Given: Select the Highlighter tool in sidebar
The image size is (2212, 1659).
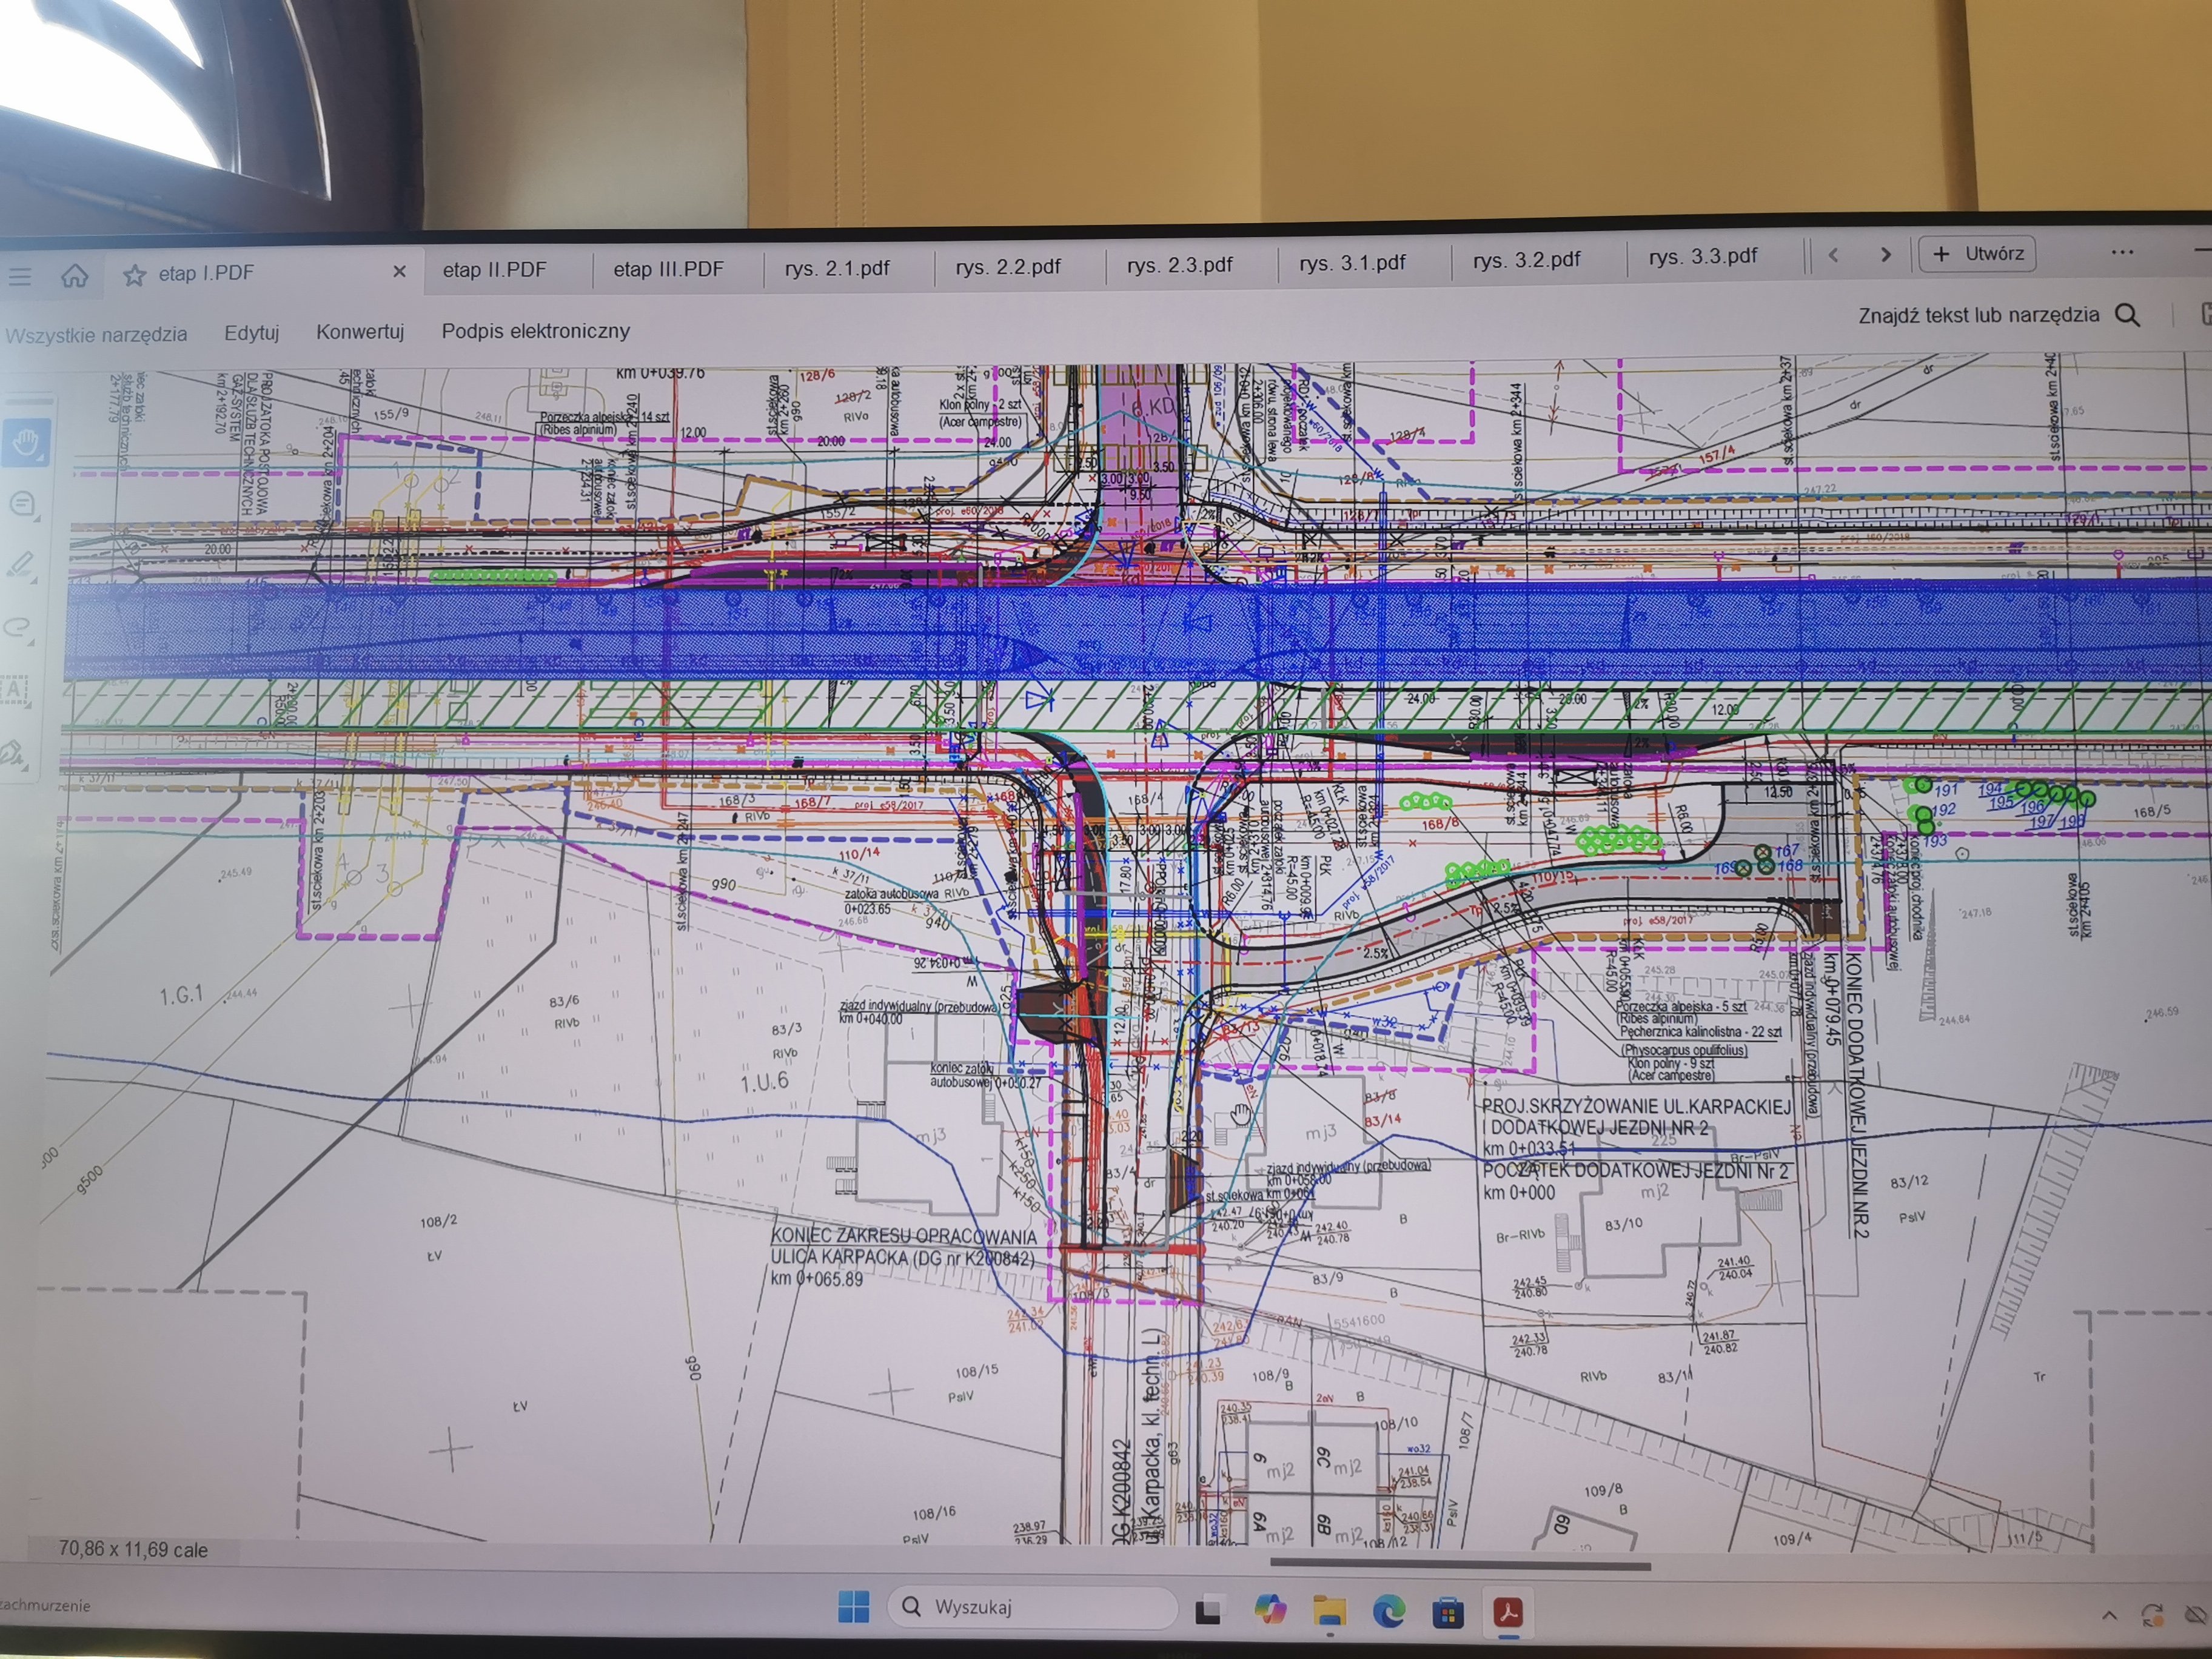Looking at the screenshot, I should [x=20, y=566].
